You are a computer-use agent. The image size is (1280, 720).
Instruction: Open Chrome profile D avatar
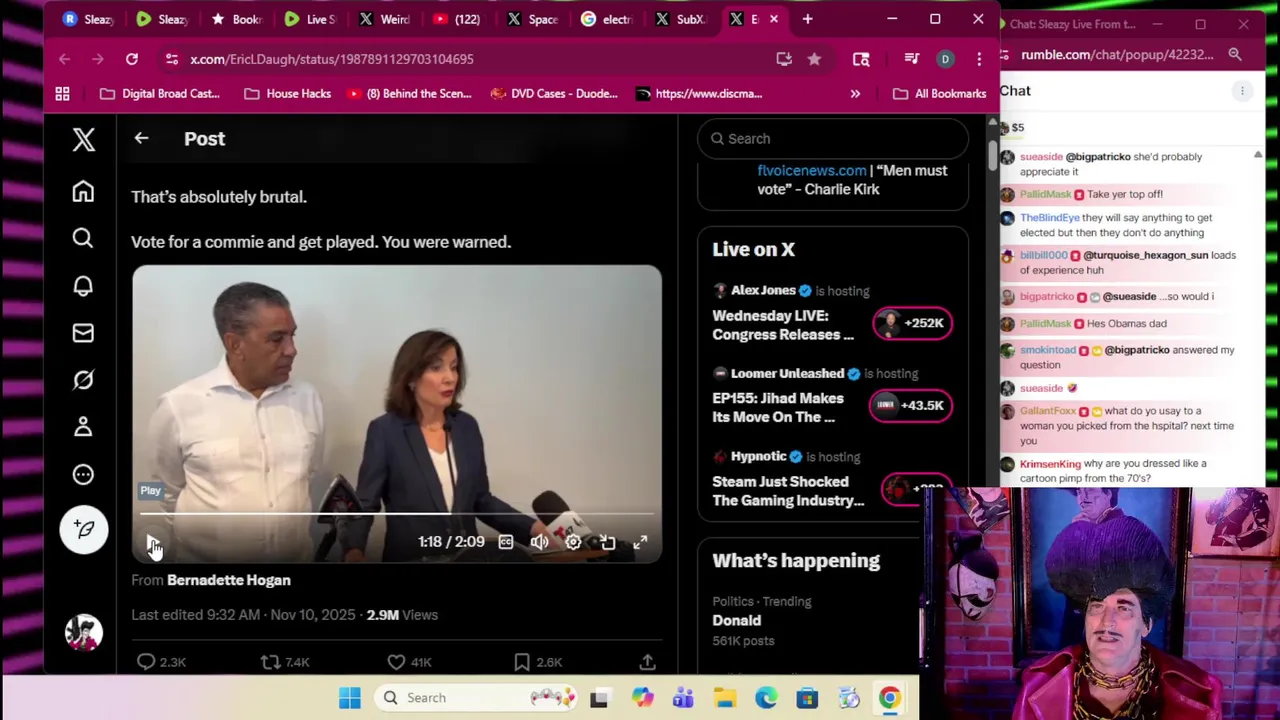point(945,59)
